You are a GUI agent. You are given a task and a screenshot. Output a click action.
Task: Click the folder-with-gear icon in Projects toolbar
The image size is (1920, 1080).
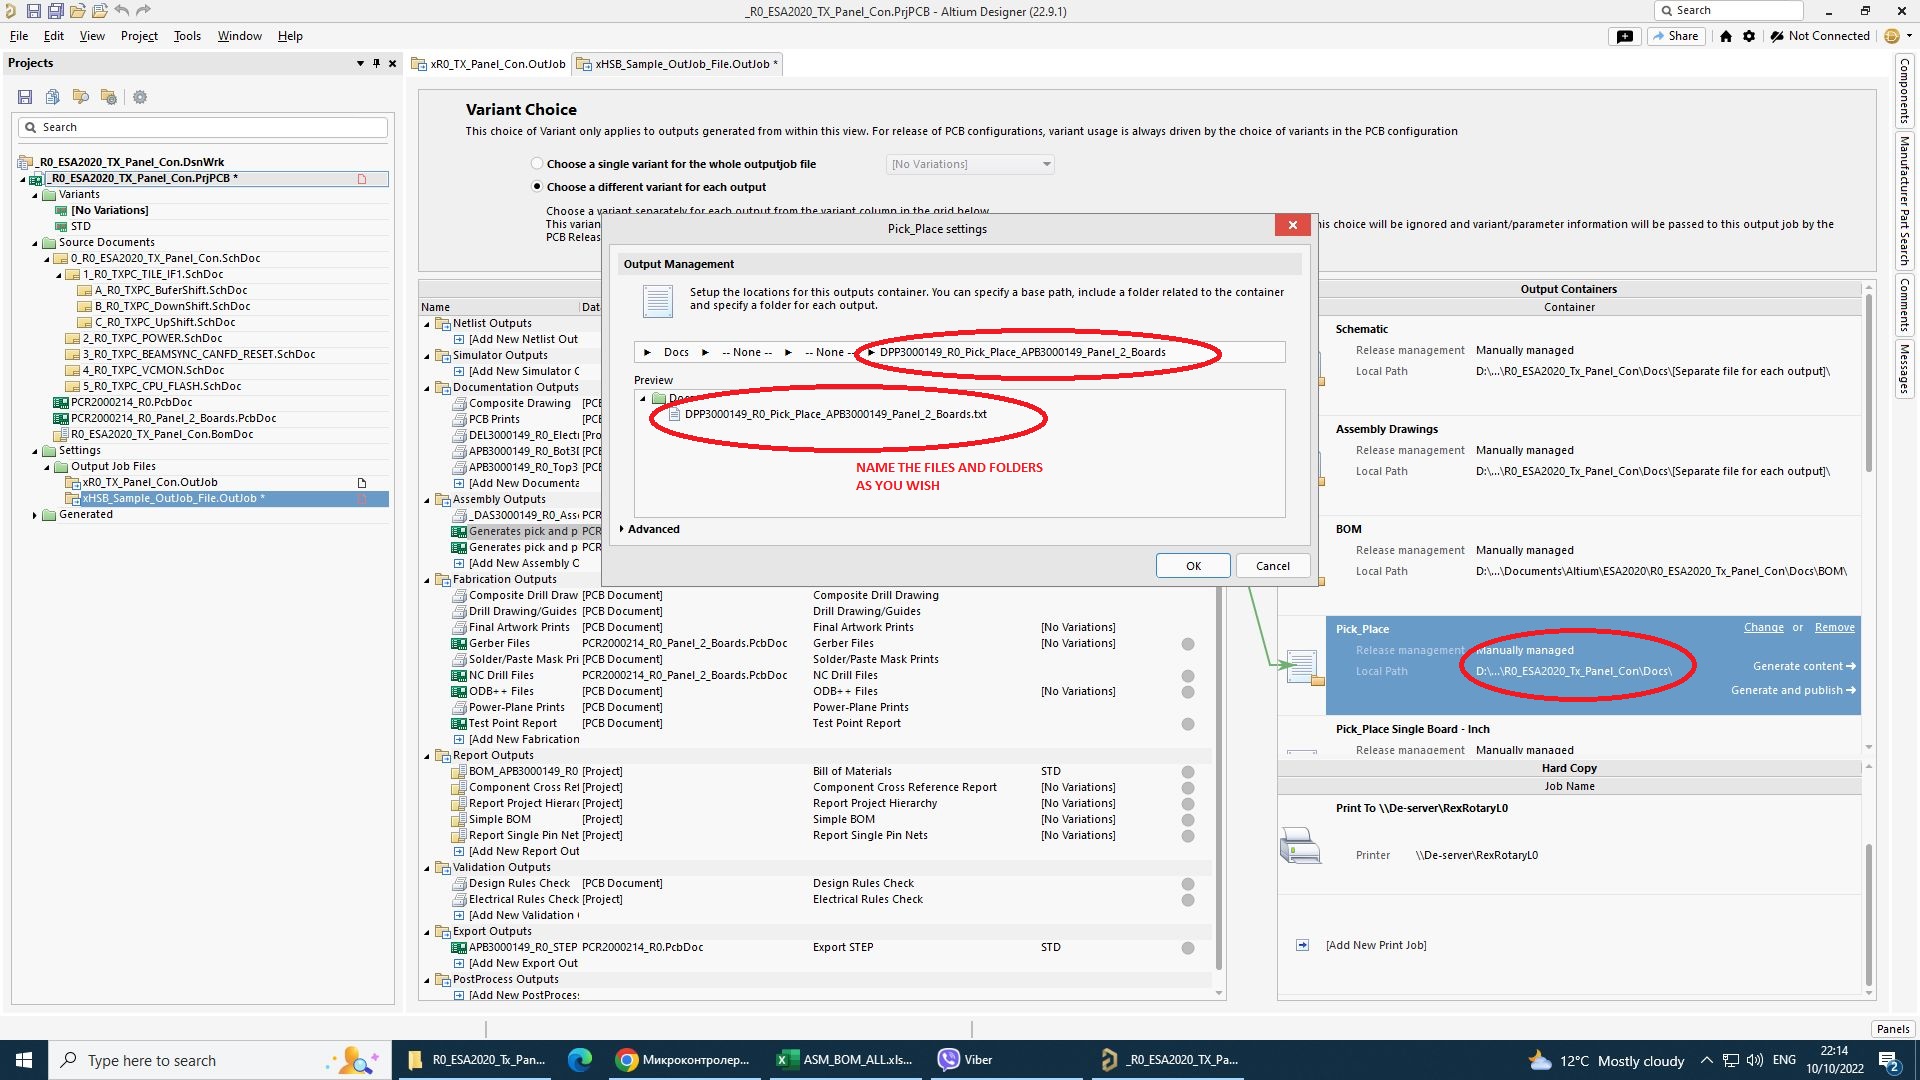109,97
